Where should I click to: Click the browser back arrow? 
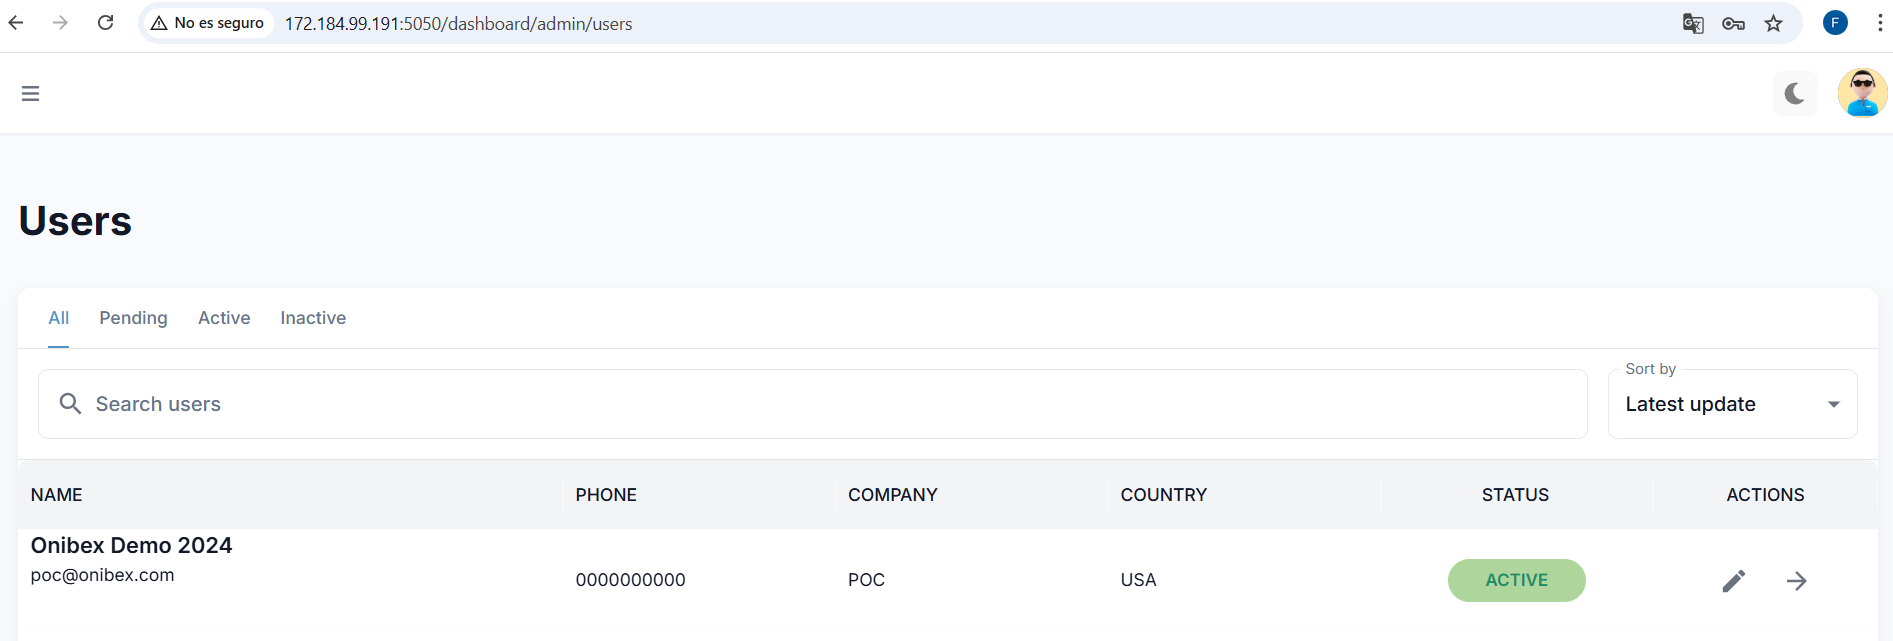click(16, 23)
